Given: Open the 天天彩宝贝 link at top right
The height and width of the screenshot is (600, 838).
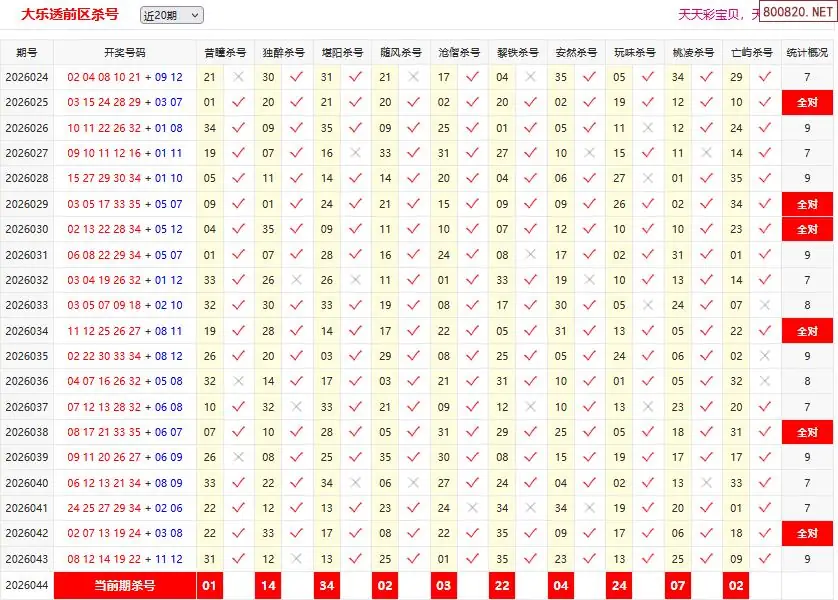Looking at the screenshot, I should pyautogui.click(x=712, y=14).
